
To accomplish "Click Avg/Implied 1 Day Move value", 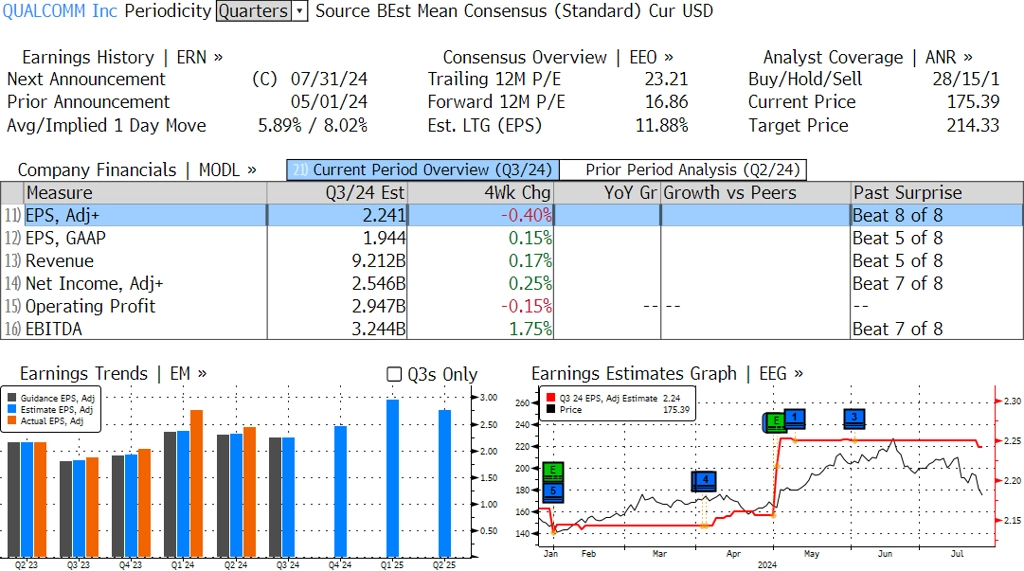I will coord(313,125).
